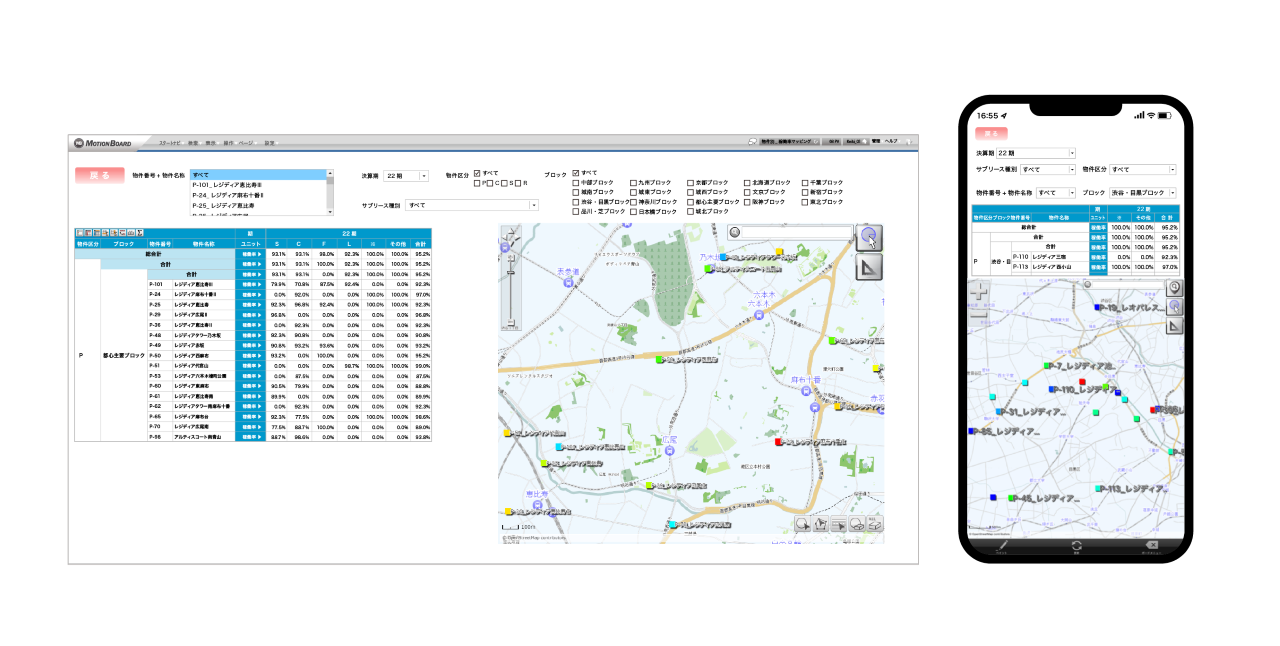This screenshot has width=1280, height=646.
Task: Tap the plus zoom-in button on phone map
Action: pos(979,291)
